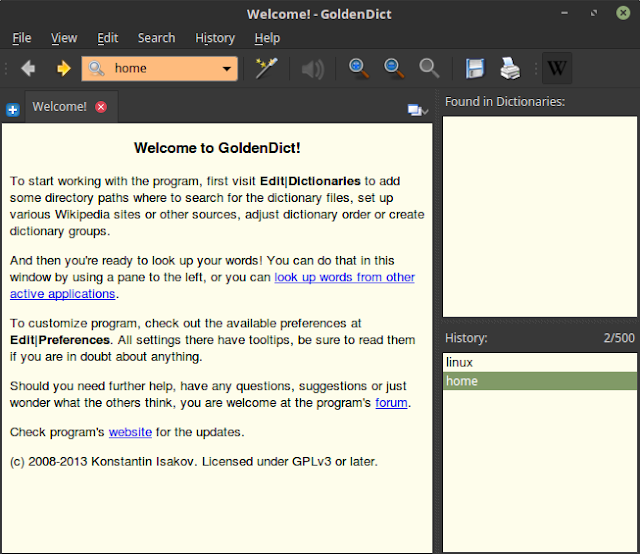Click the Wikipedia W dictionary icon
This screenshot has width=640, height=554.
point(557,68)
